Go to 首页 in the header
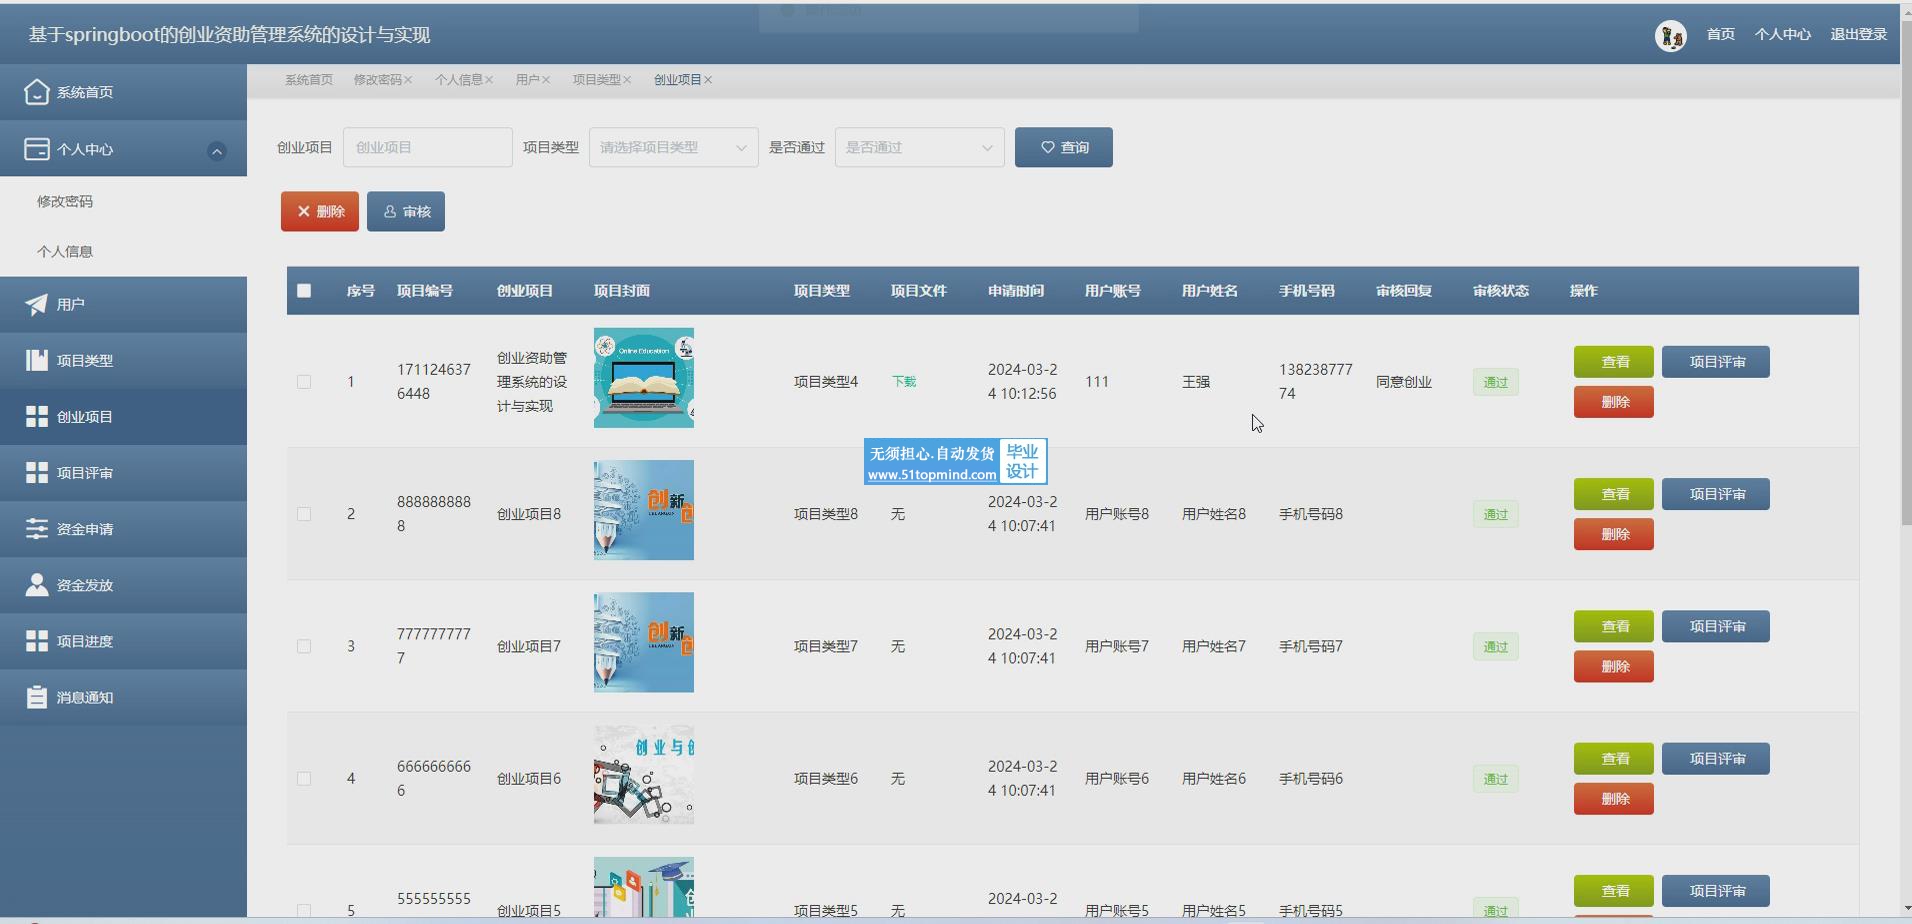The width and height of the screenshot is (1912, 924). pyautogui.click(x=1720, y=34)
